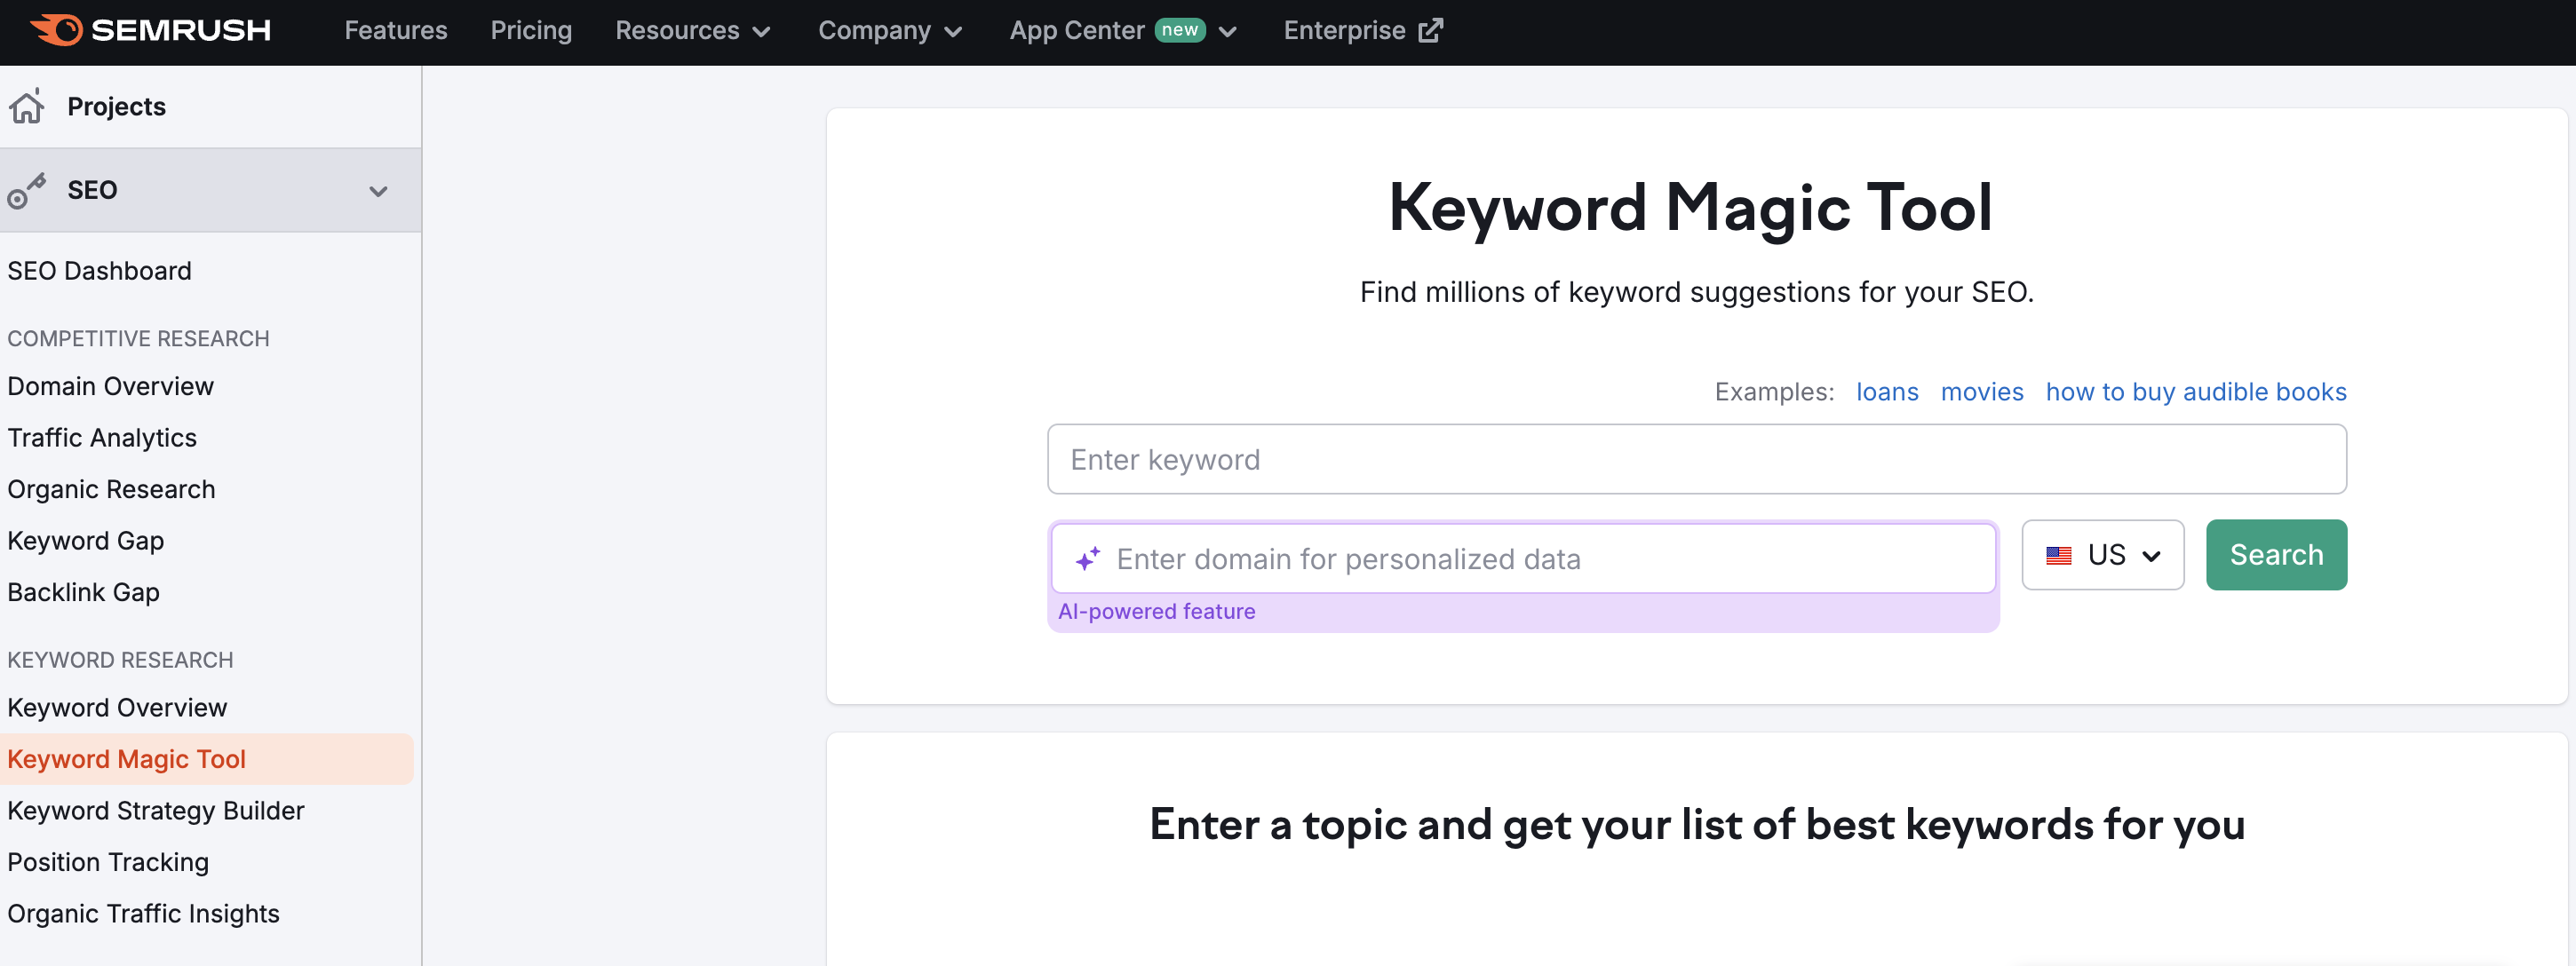Open the Projects home icon
This screenshot has width=2576, height=966.
[x=27, y=105]
